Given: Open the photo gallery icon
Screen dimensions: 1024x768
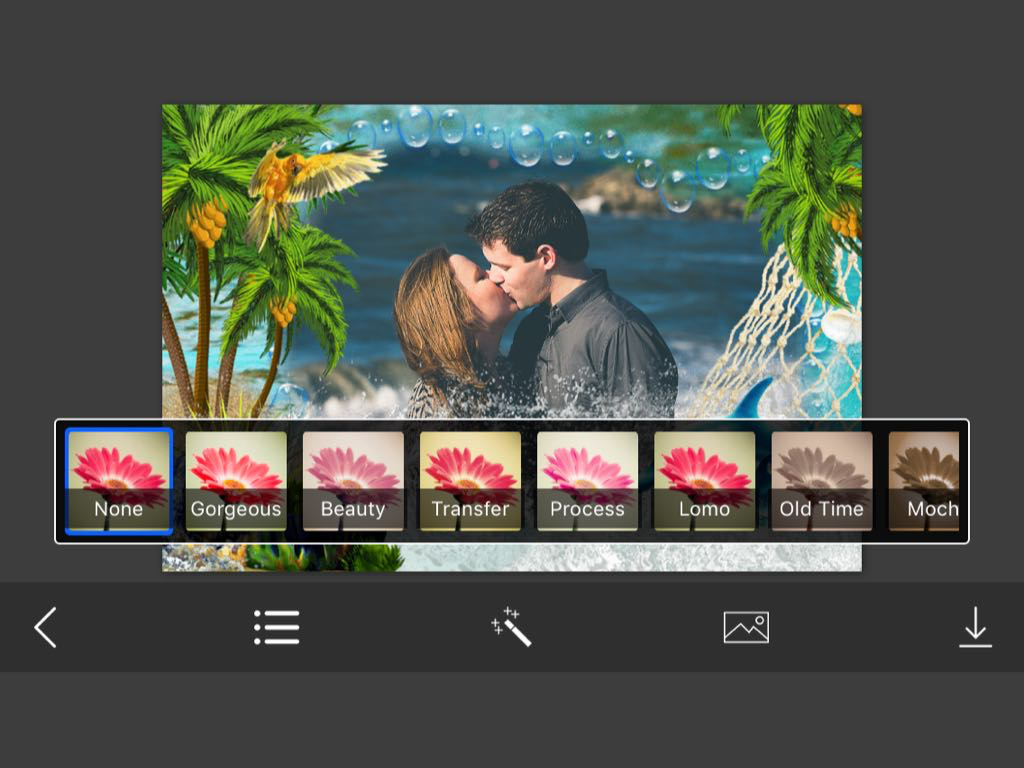Looking at the screenshot, I should [x=746, y=627].
